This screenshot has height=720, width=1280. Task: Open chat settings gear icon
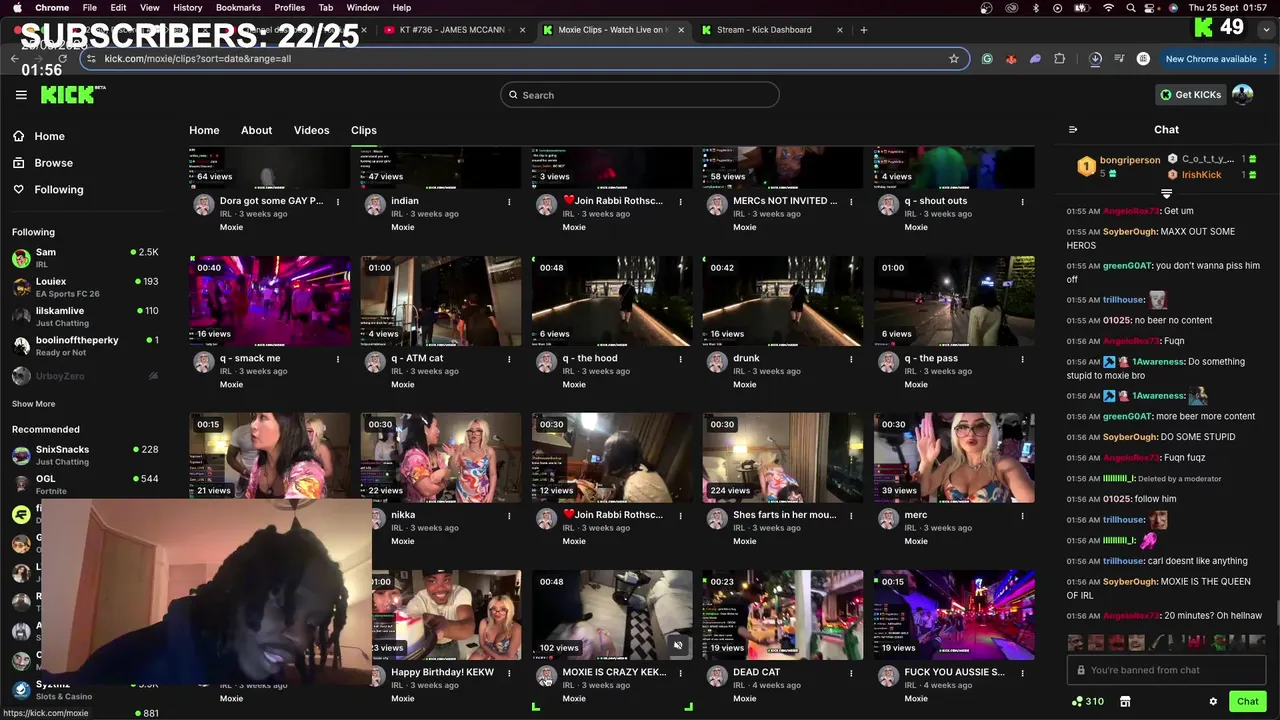1213,702
